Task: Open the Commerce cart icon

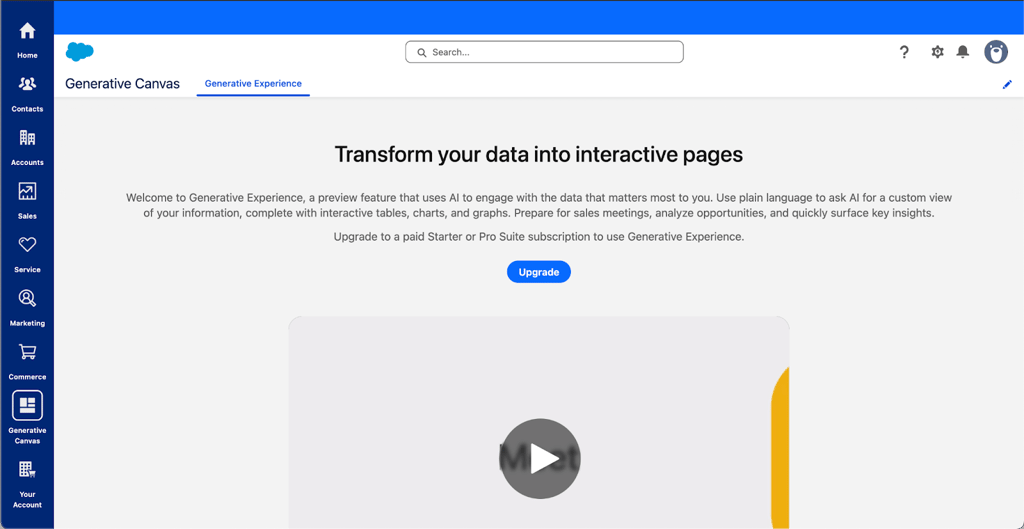Action: pyautogui.click(x=27, y=352)
